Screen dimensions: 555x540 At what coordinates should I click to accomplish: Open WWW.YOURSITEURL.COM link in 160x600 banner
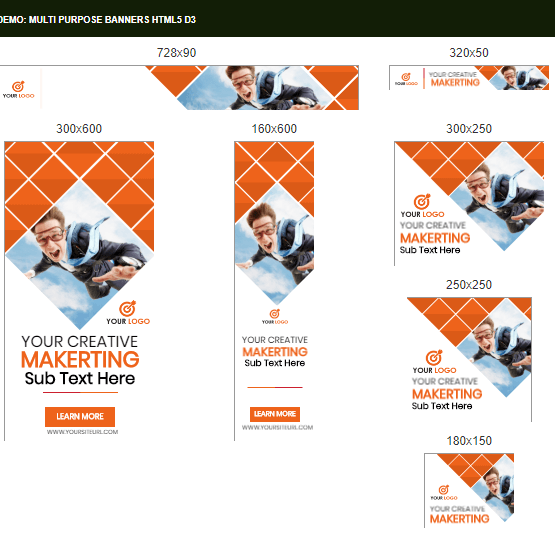click(278, 427)
